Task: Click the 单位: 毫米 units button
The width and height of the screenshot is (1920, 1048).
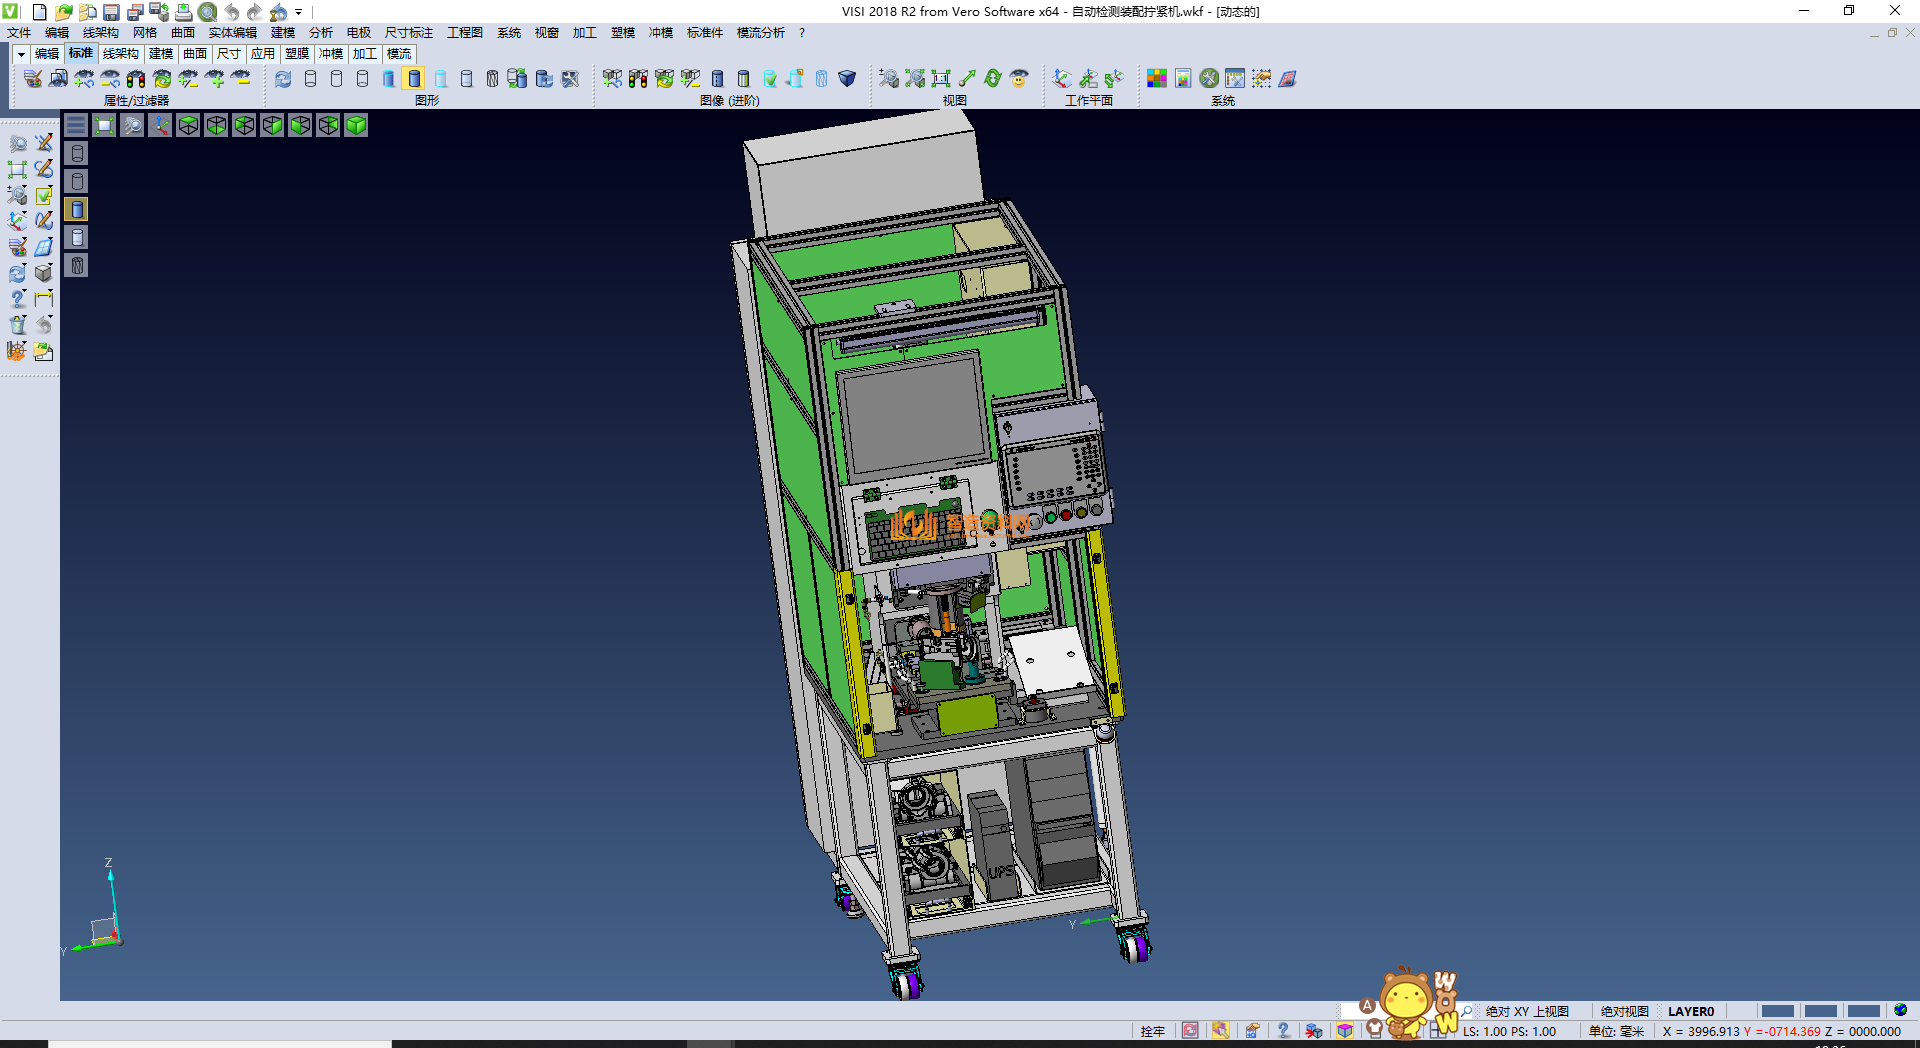Action: [x=1616, y=1031]
